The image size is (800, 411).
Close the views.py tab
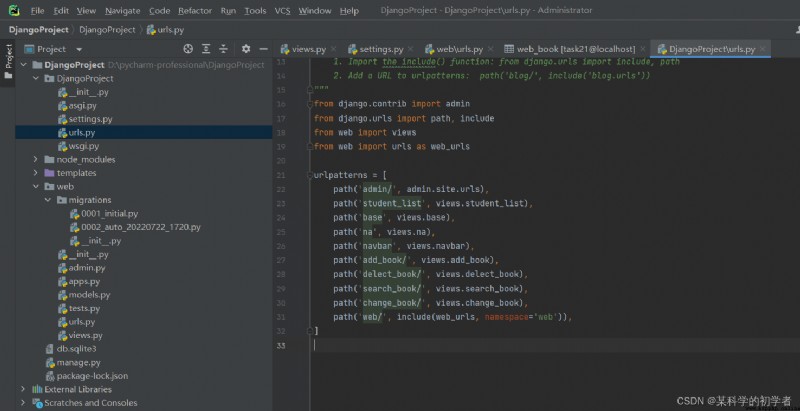click(334, 49)
